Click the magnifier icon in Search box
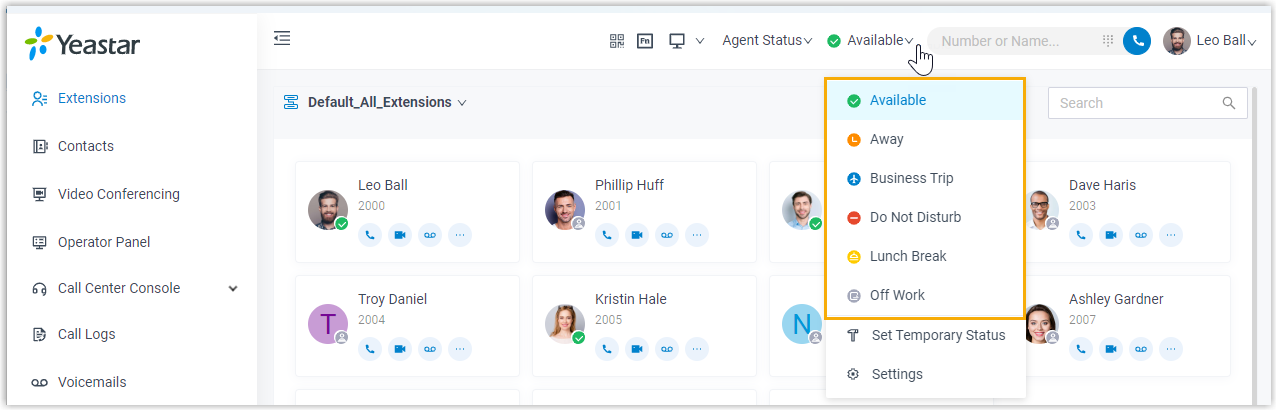Viewport: 1277px width, 411px height. click(1229, 103)
